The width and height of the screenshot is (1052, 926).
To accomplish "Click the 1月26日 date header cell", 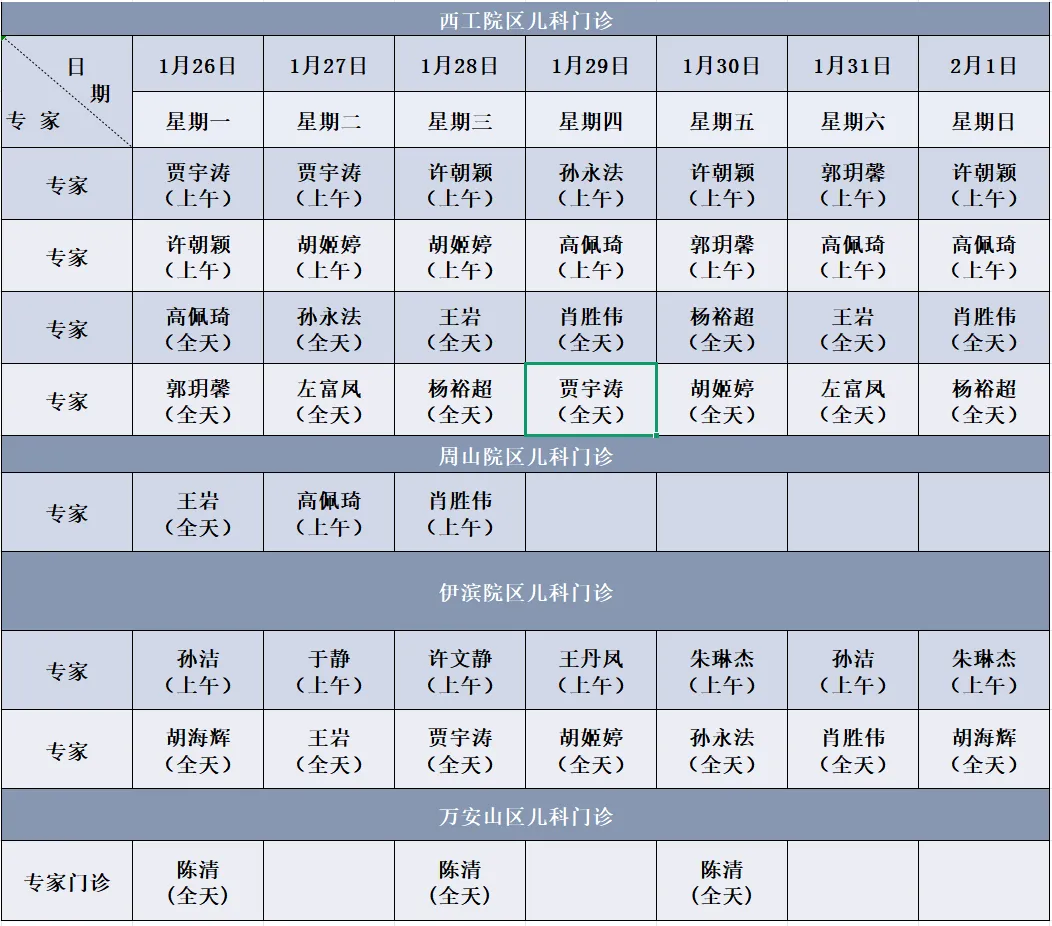I will click(x=198, y=66).
